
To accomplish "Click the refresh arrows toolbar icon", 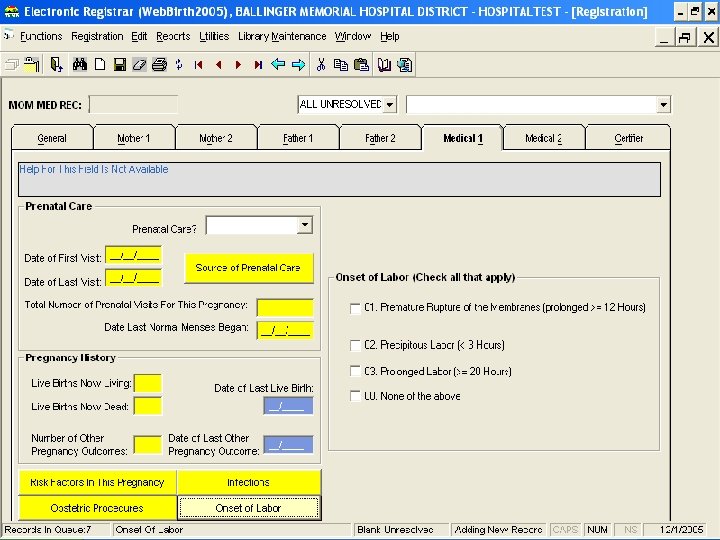I will coord(179,65).
